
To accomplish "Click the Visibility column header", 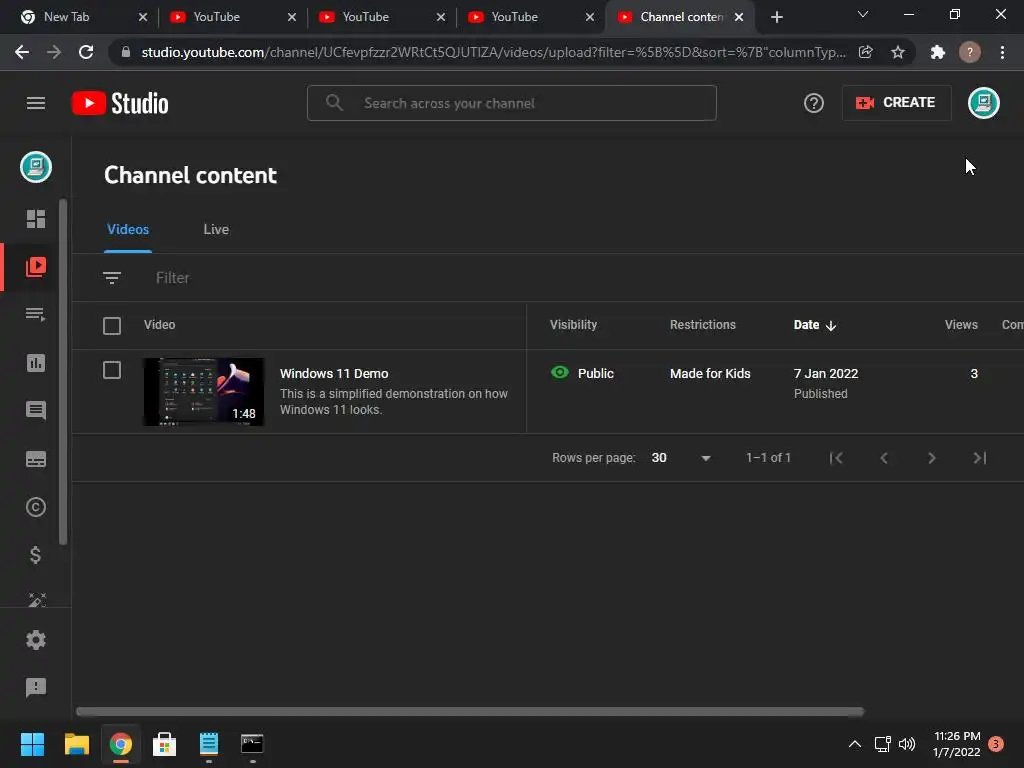I will [x=573, y=325].
